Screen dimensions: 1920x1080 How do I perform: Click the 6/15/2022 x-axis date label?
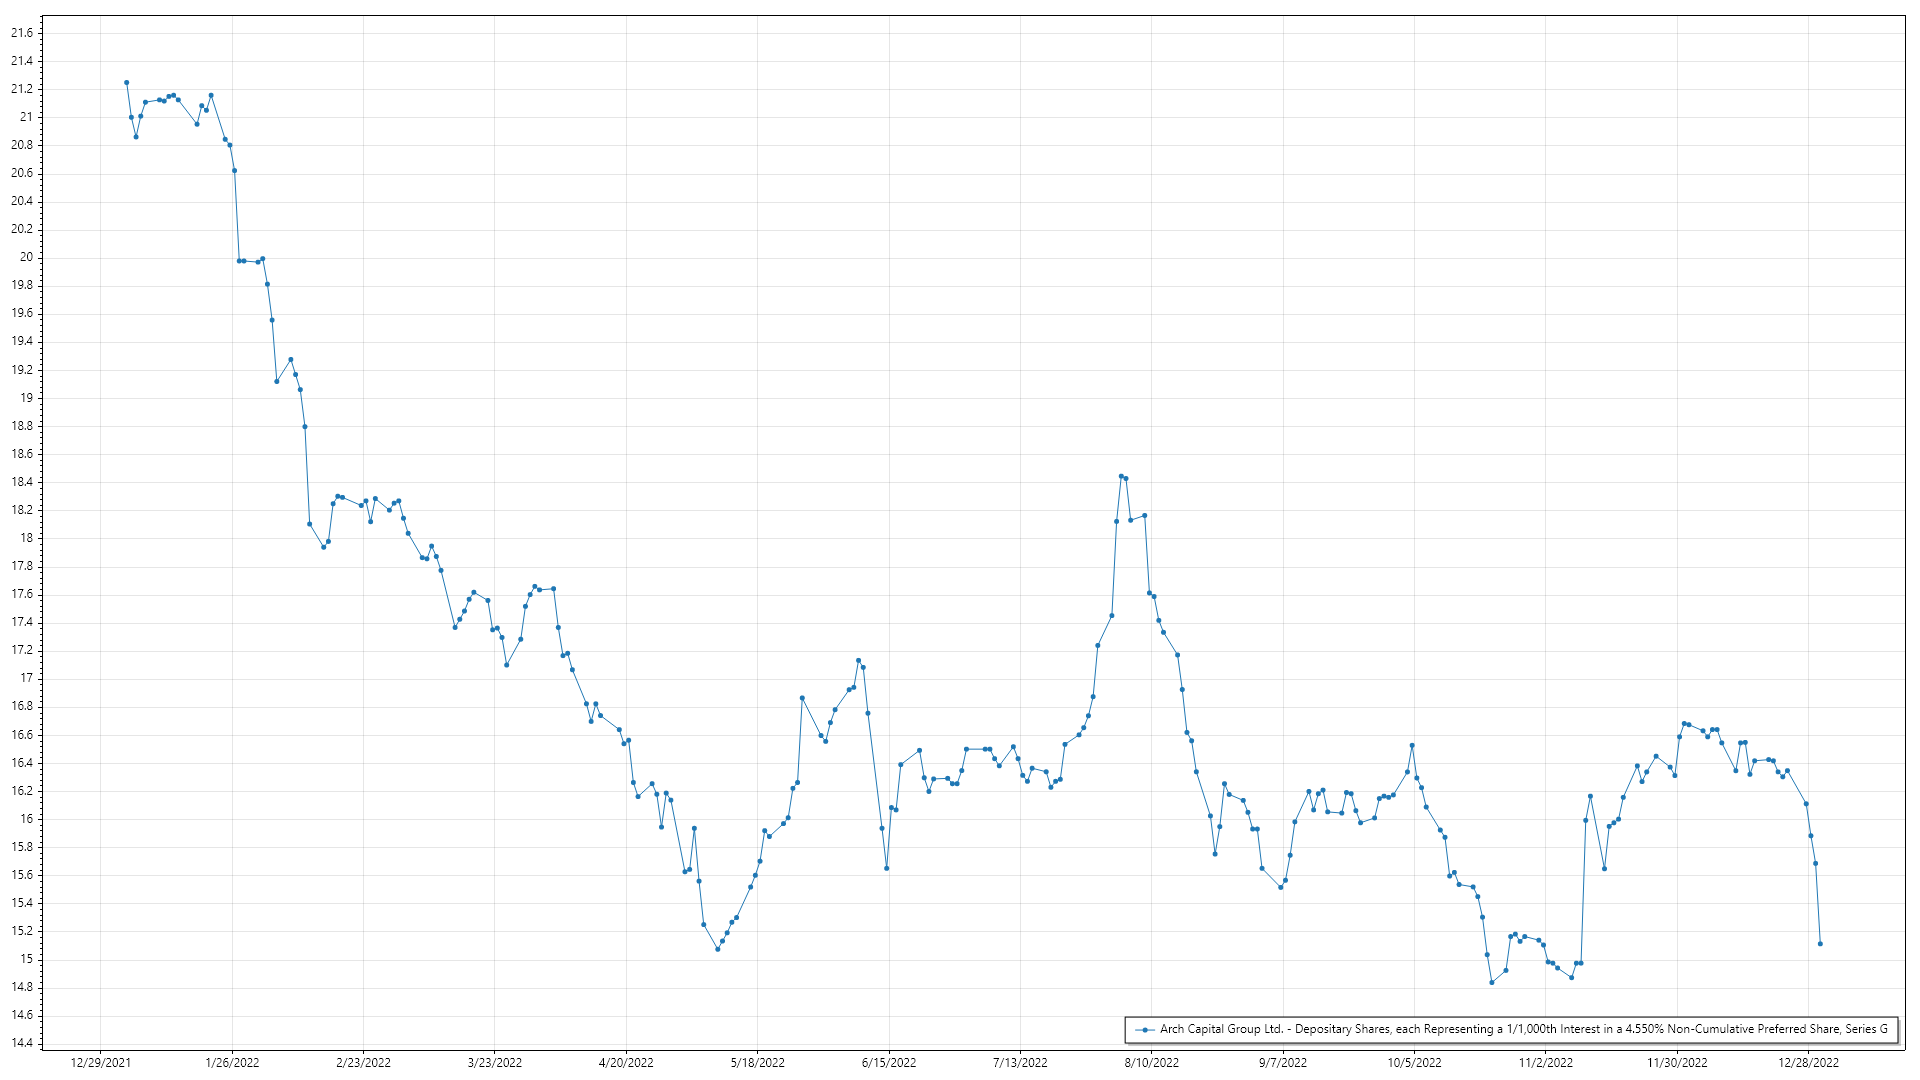(x=889, y=1063)
